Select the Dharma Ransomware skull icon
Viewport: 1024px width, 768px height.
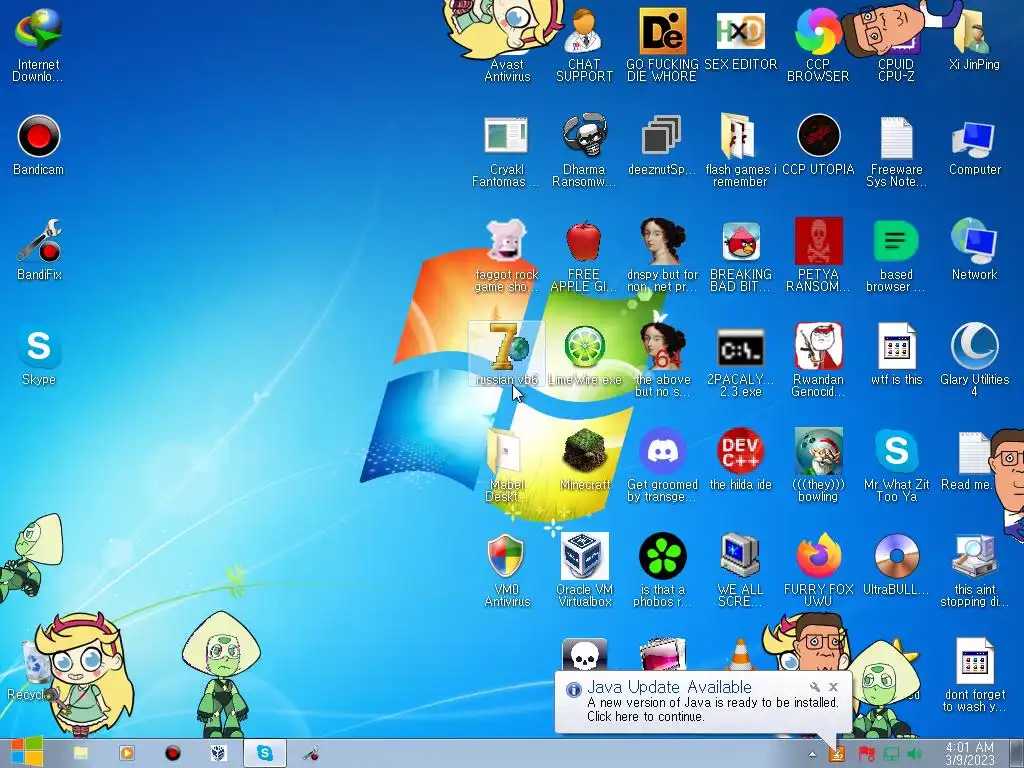pyautogui.click(x=584, y=152)
